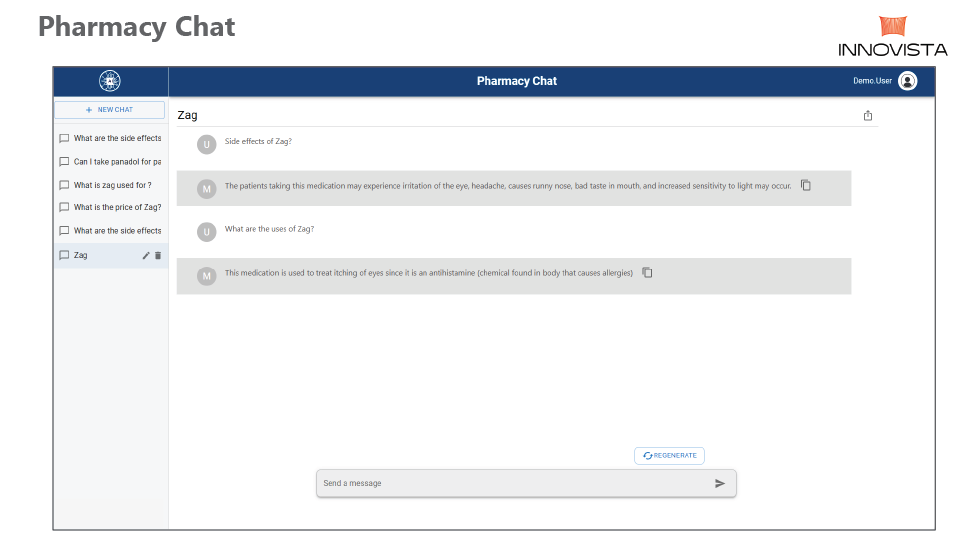This screenshot has height=540, width=960.
Task: Click the M avatar beside the antihistamine reply
Action: click(207, 275)
